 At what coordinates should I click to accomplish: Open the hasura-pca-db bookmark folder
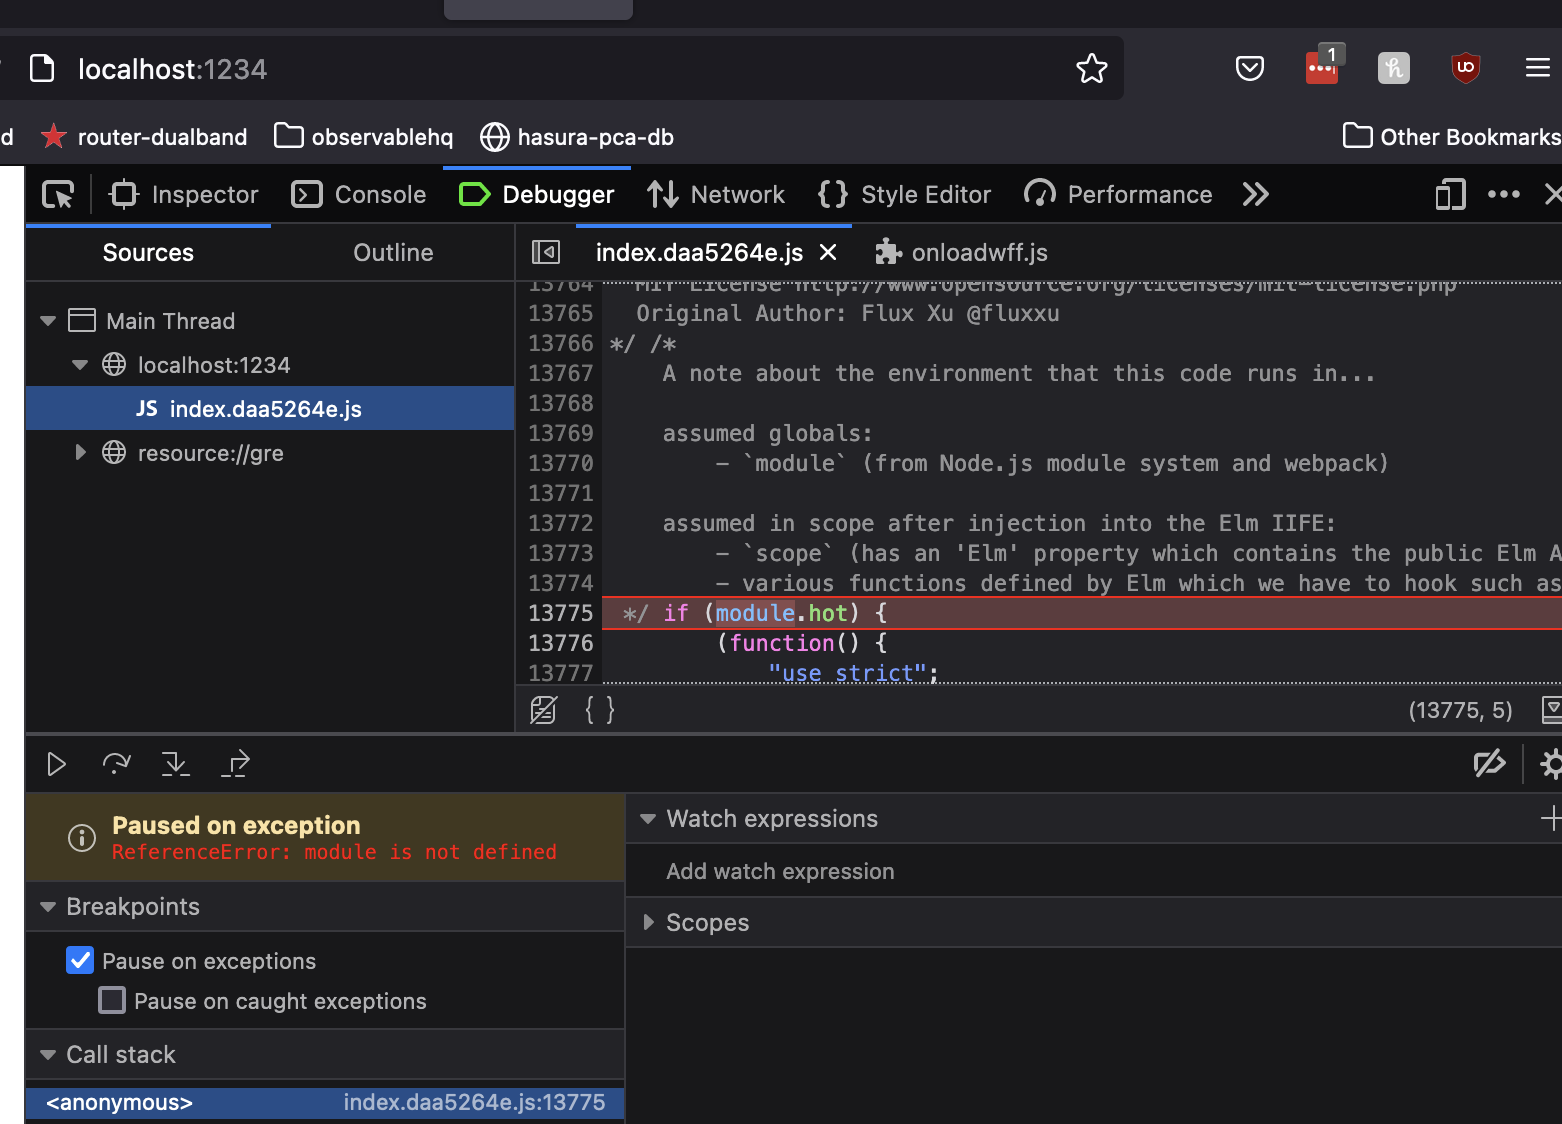tap(576, 137)
